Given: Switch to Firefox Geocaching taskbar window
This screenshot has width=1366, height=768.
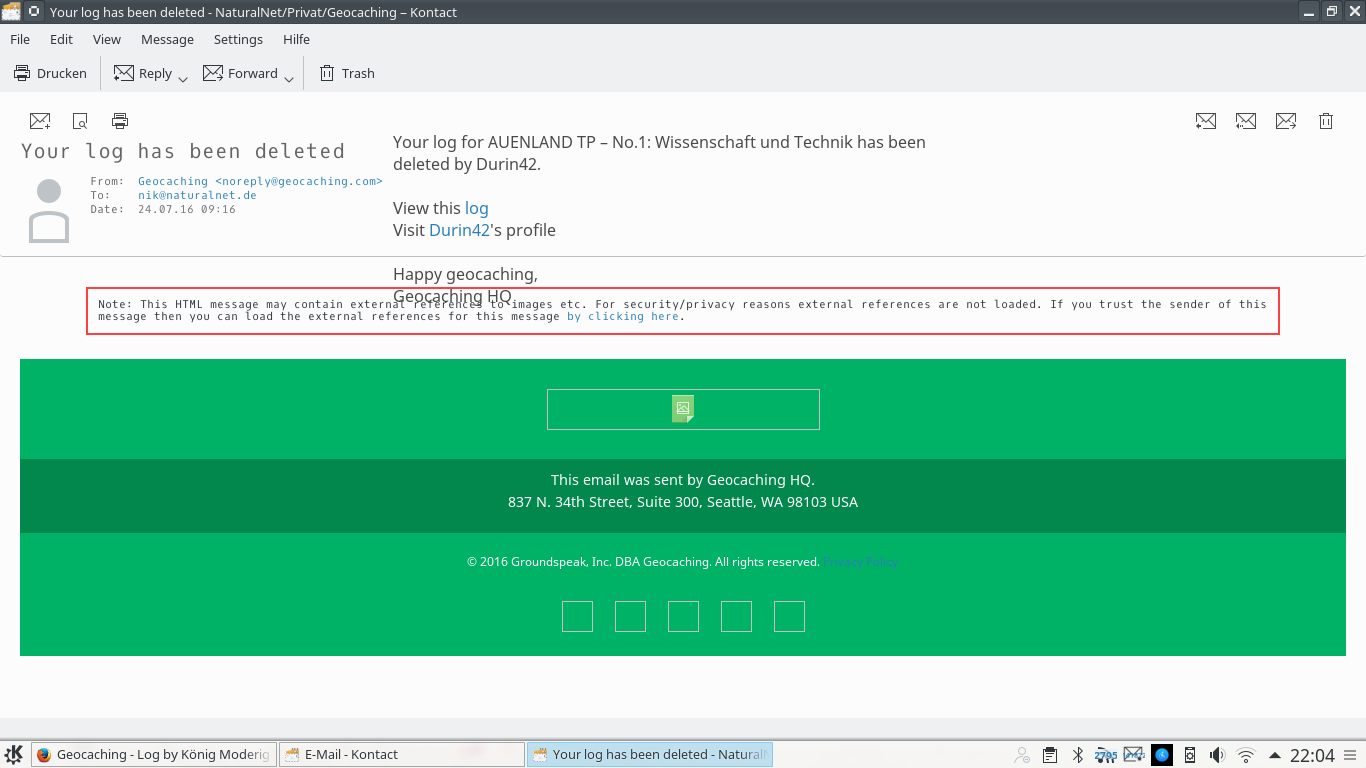Looking at the screenshot, I should coord(153,755).
